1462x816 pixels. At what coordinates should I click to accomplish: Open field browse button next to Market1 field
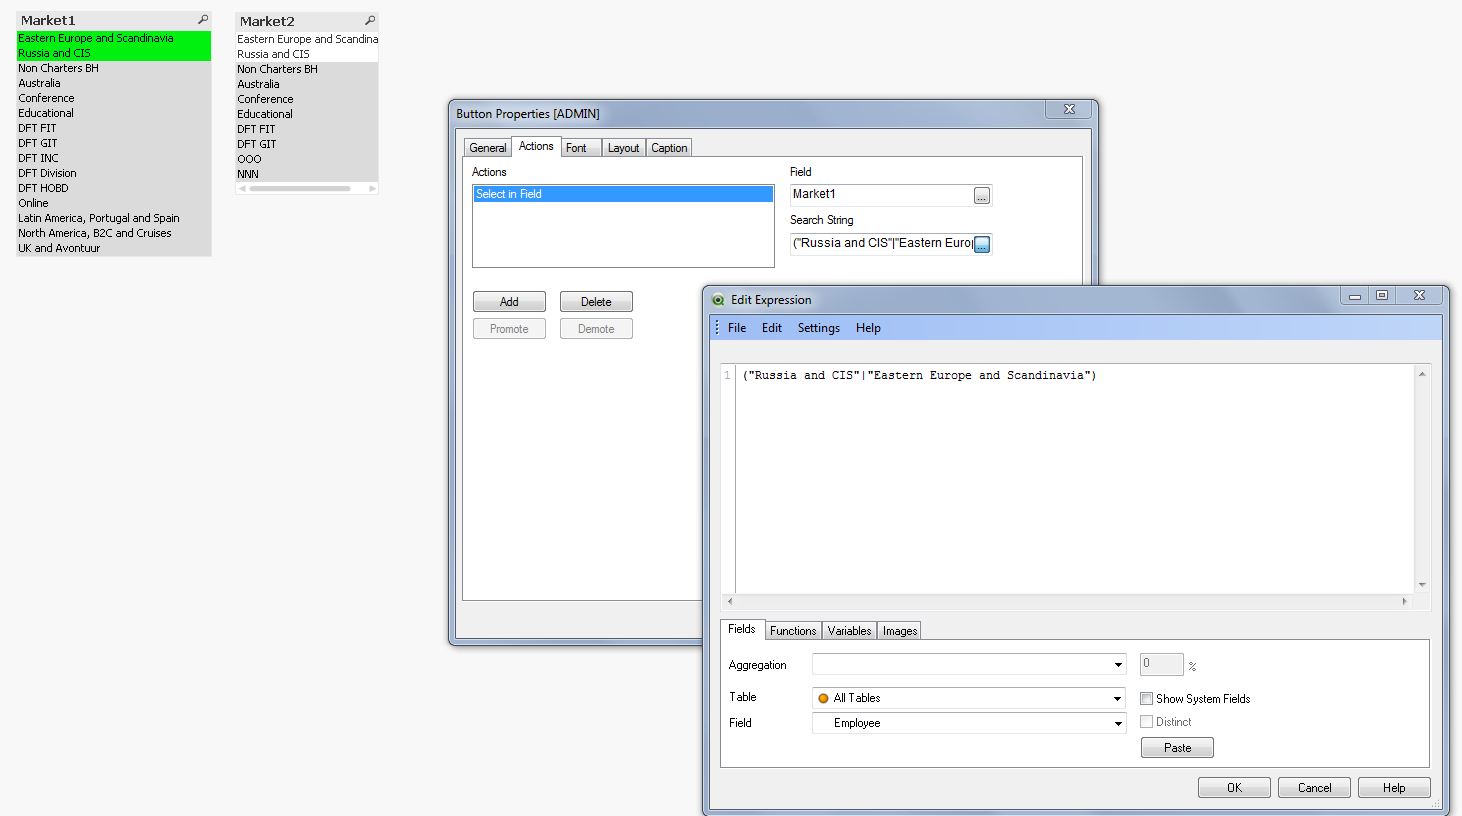[x=982, y=196]
